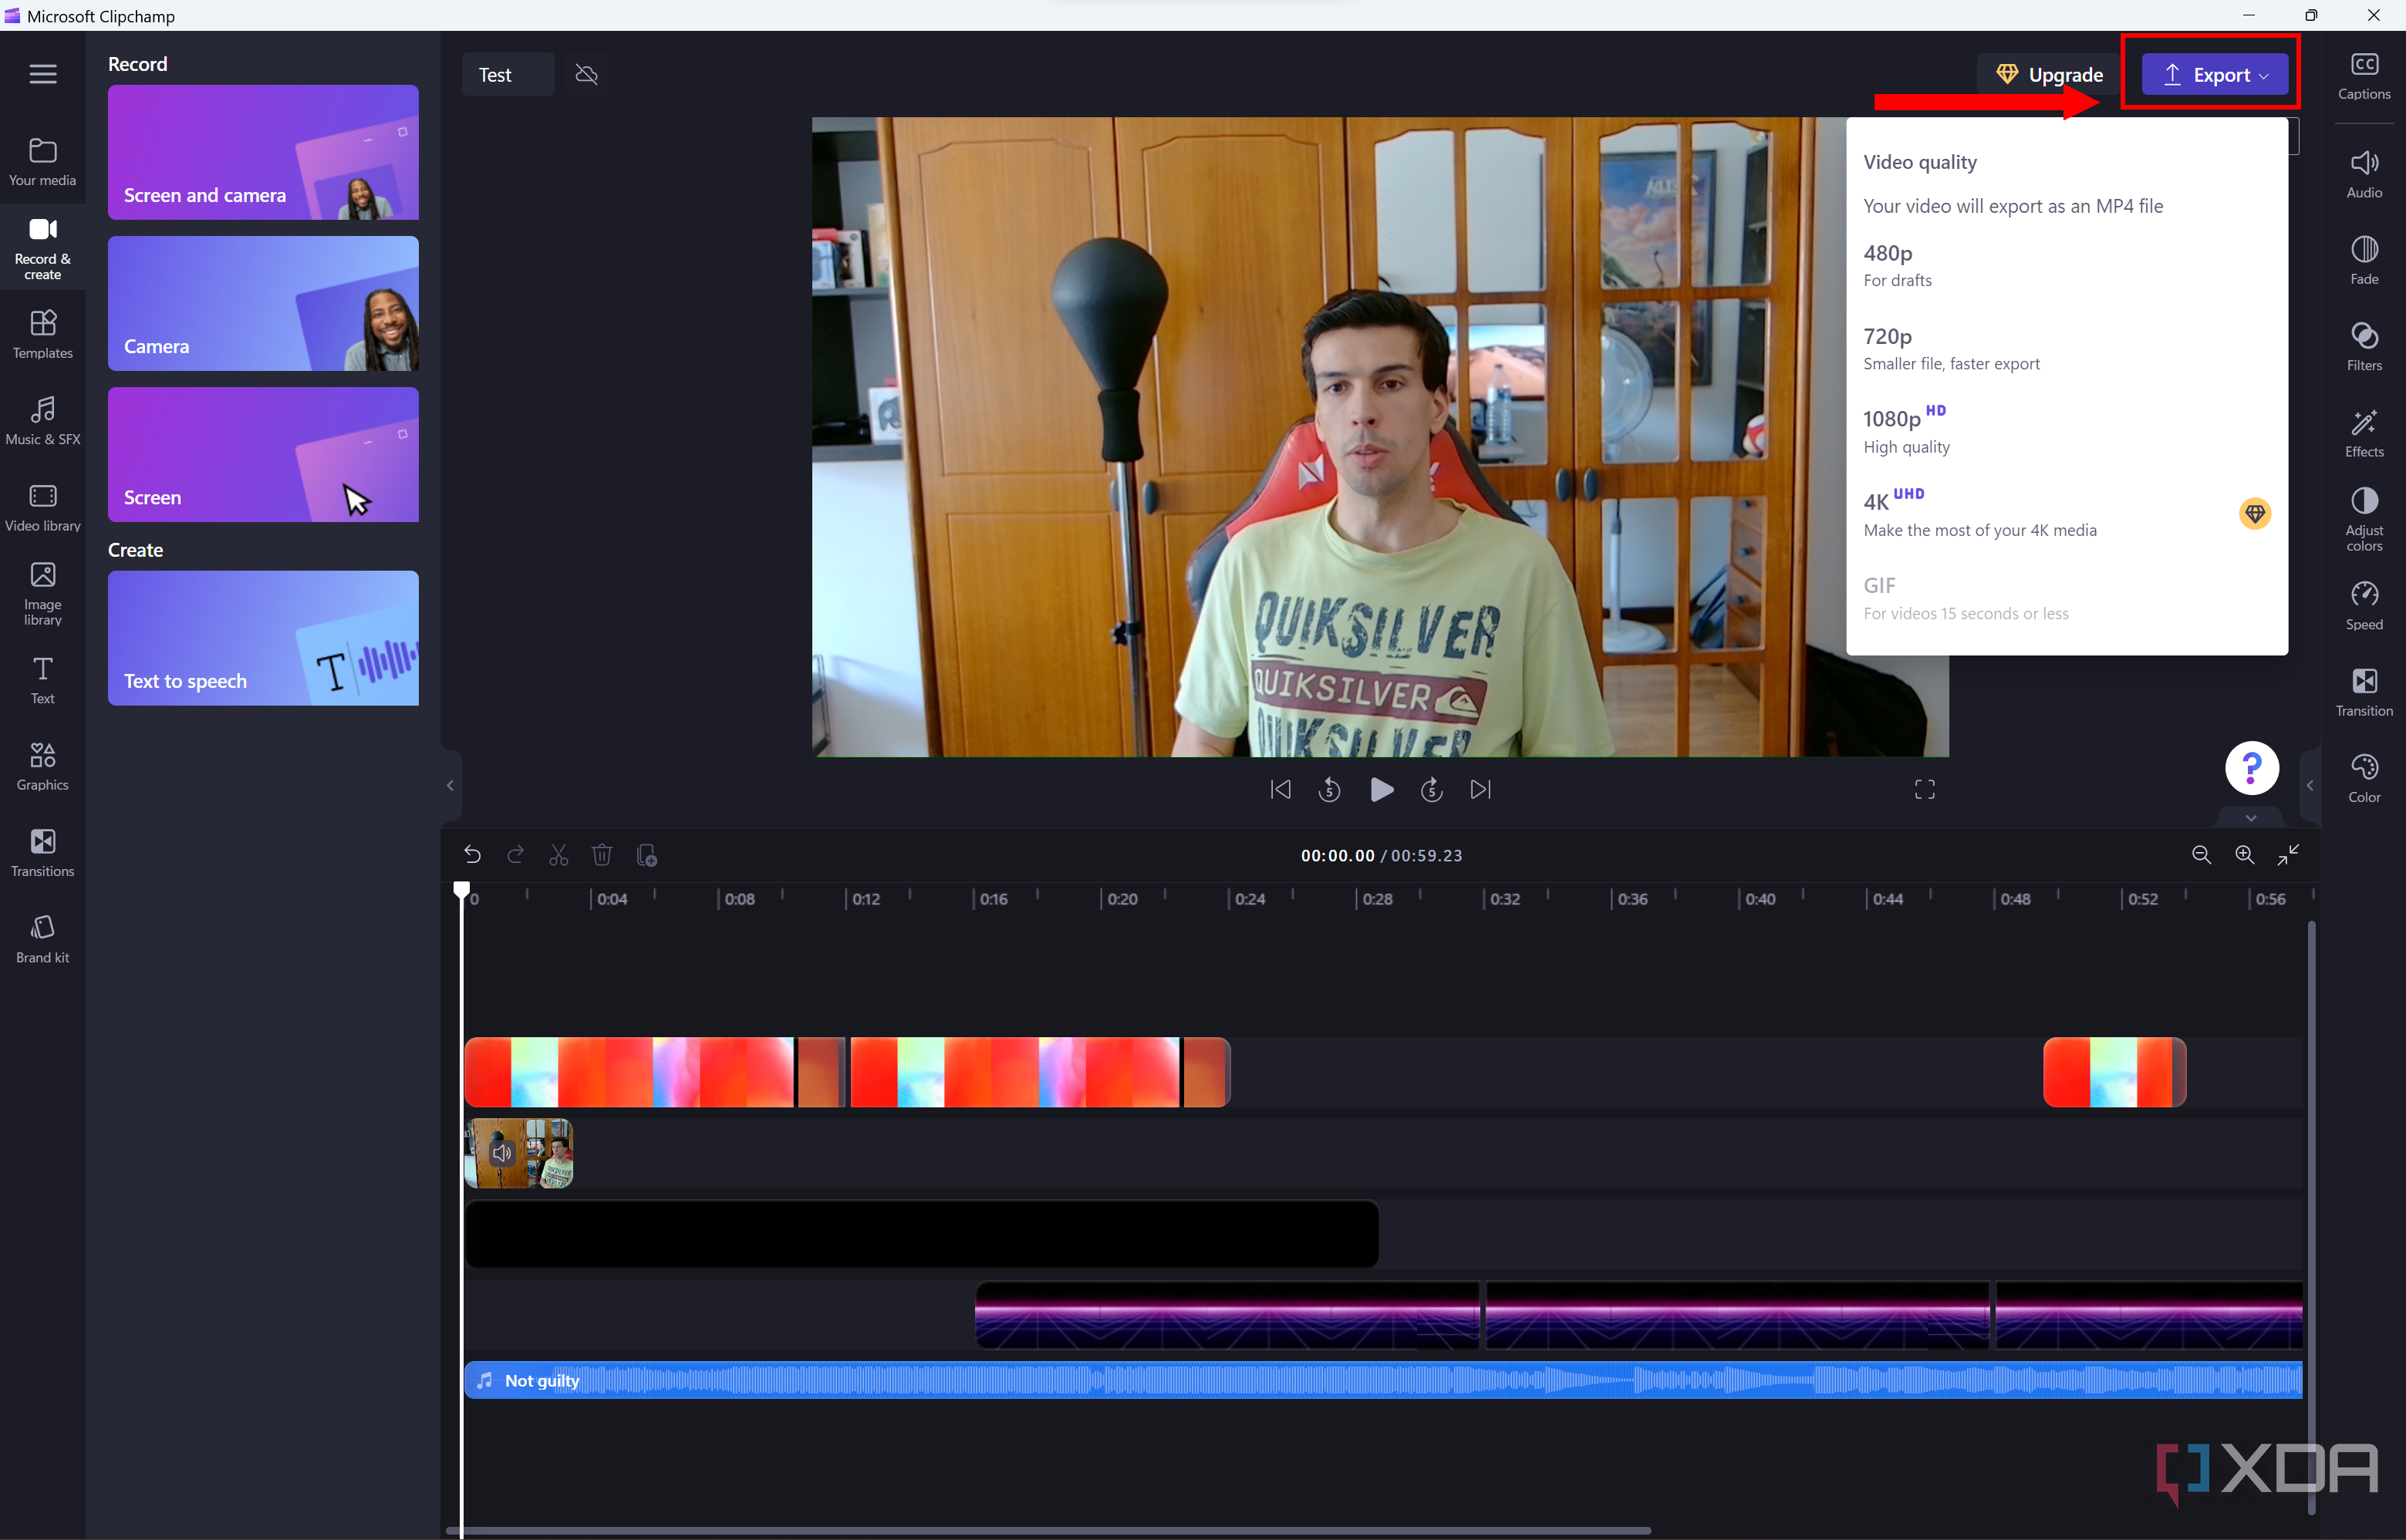The width and height of the screenshot is (2406, 1540).
Task: Open Your media panel
Action: tap(43, 162)
